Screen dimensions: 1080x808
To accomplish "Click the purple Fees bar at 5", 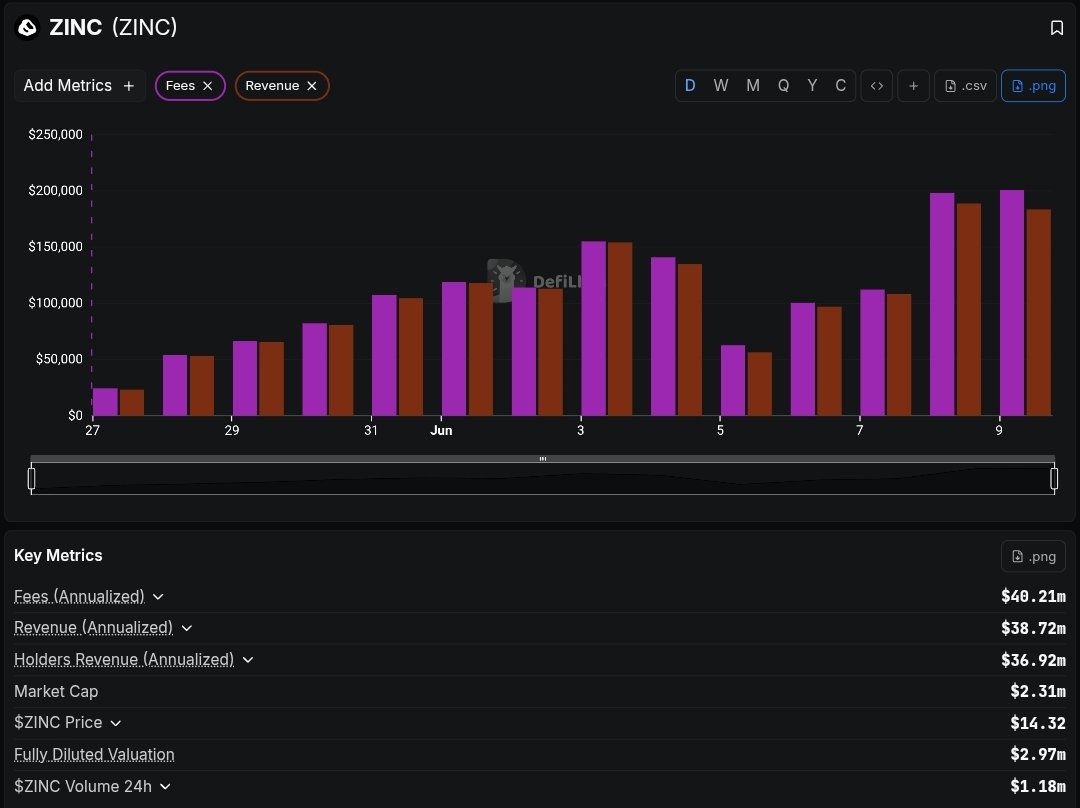I will click(x=733, y=380).
